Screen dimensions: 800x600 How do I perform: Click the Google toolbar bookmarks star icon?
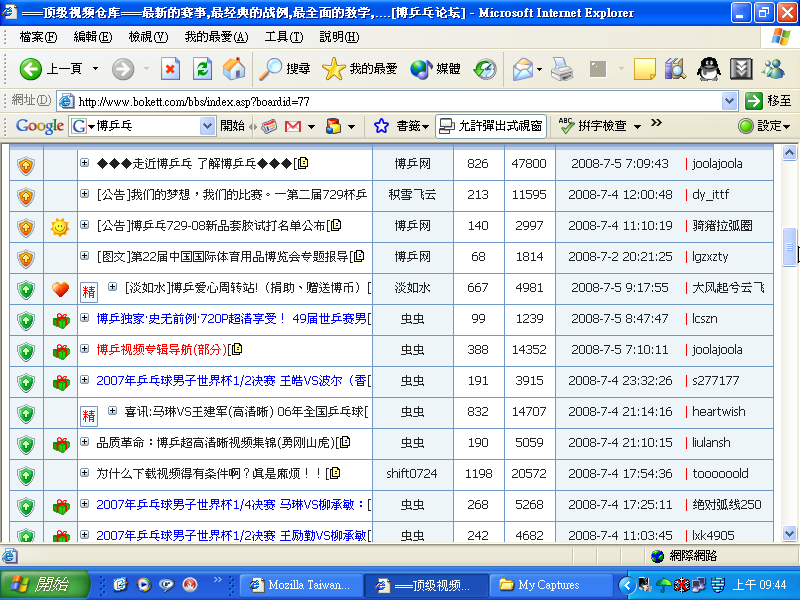point(381,126)
